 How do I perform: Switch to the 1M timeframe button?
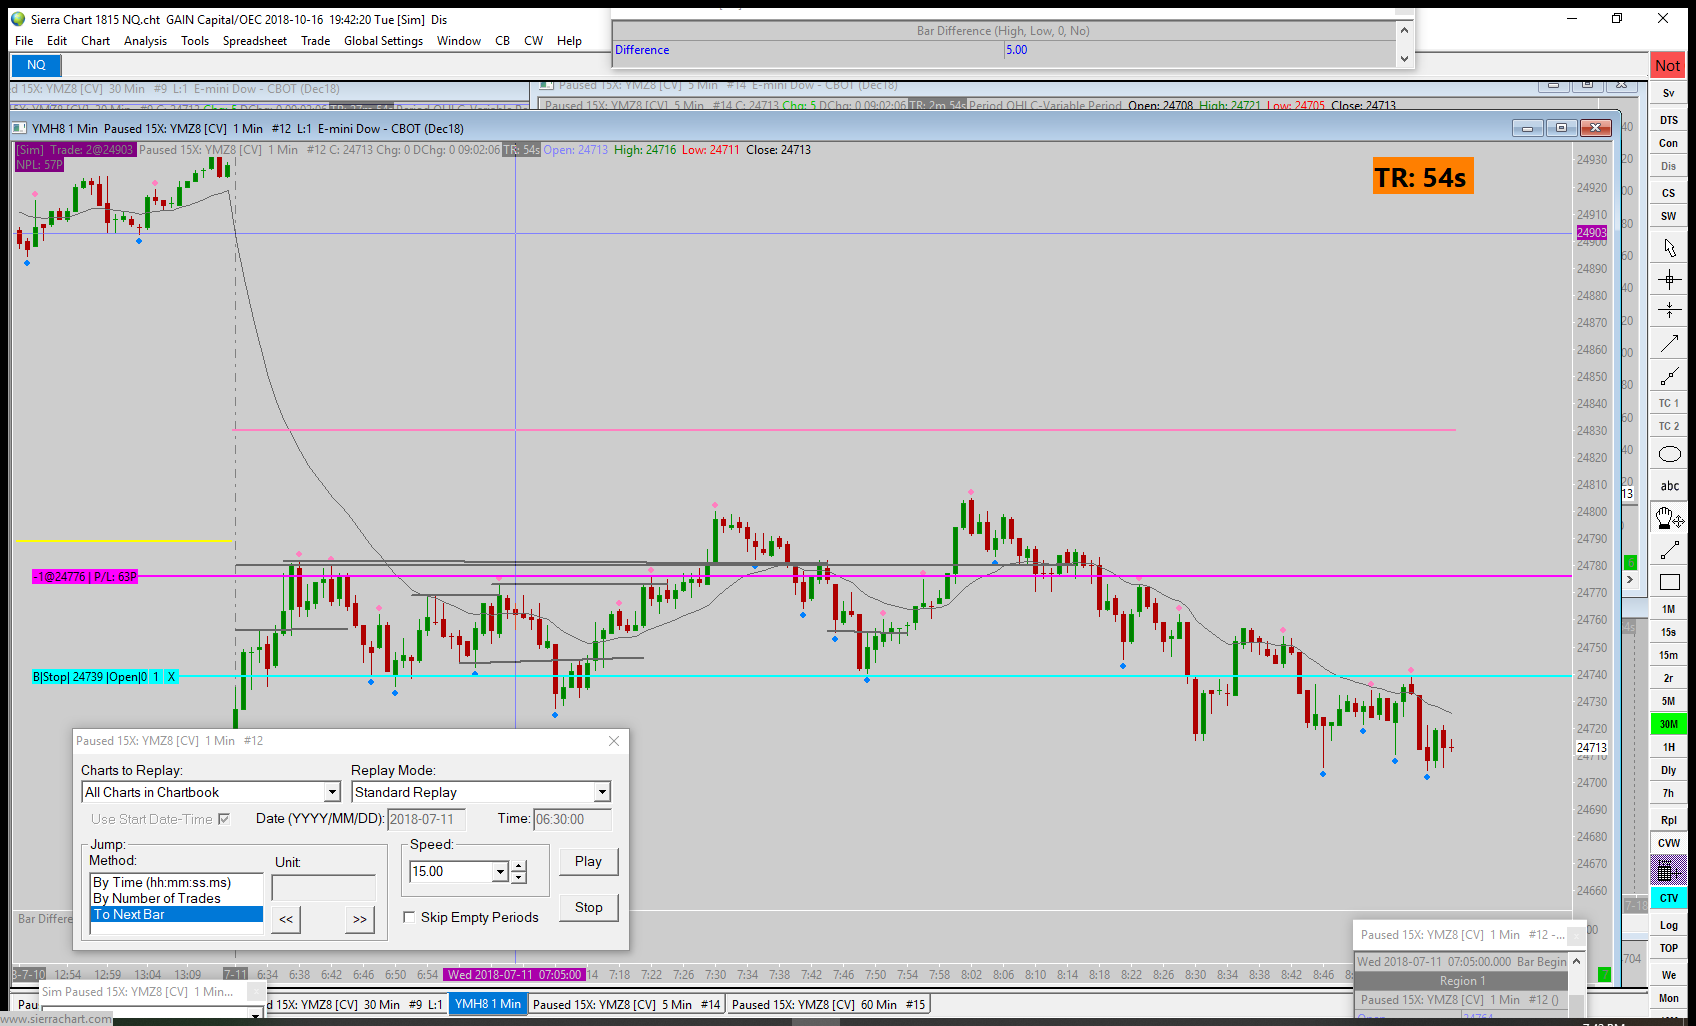[1669, 609]
